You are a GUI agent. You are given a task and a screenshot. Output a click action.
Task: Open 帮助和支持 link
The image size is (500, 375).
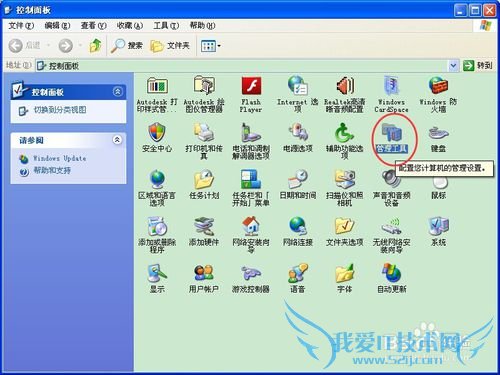(x=52, y=171)
